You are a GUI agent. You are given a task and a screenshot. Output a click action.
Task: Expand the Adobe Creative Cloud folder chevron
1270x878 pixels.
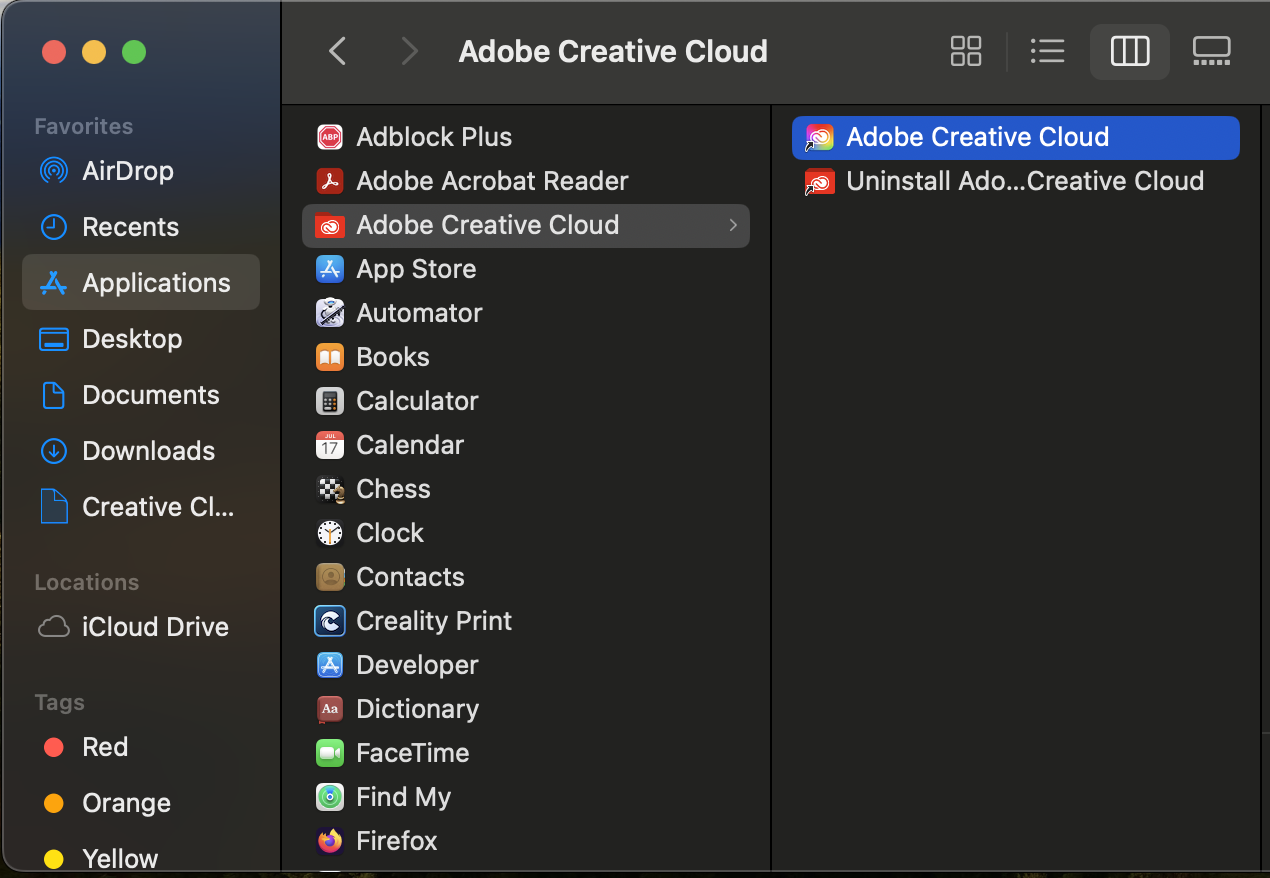pyautogui.click(x=733, y=225)
